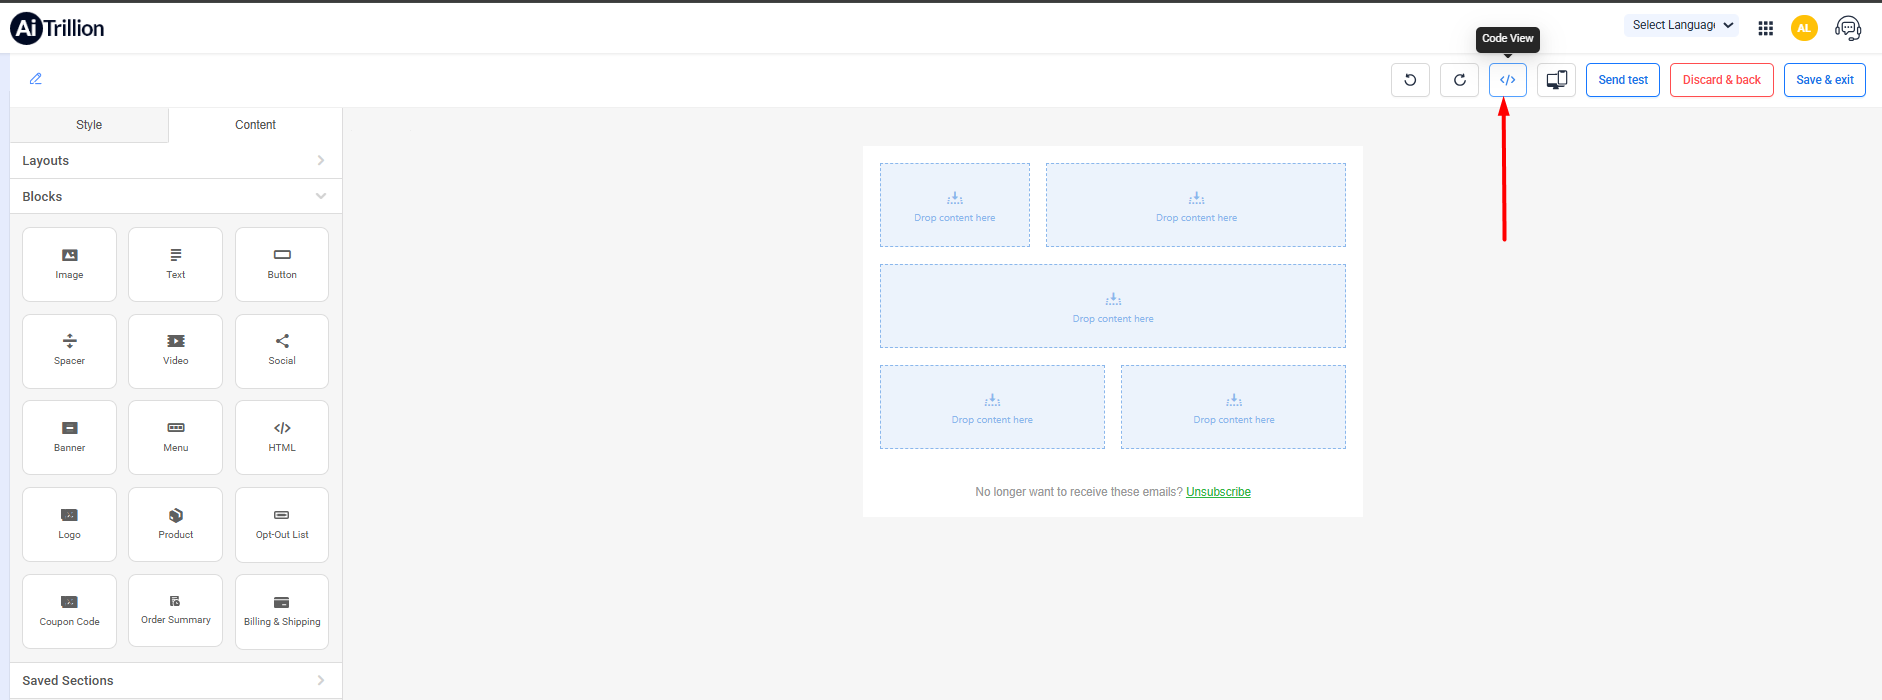
Task: Click the undo arrow icon
Action: (1410, 80)
